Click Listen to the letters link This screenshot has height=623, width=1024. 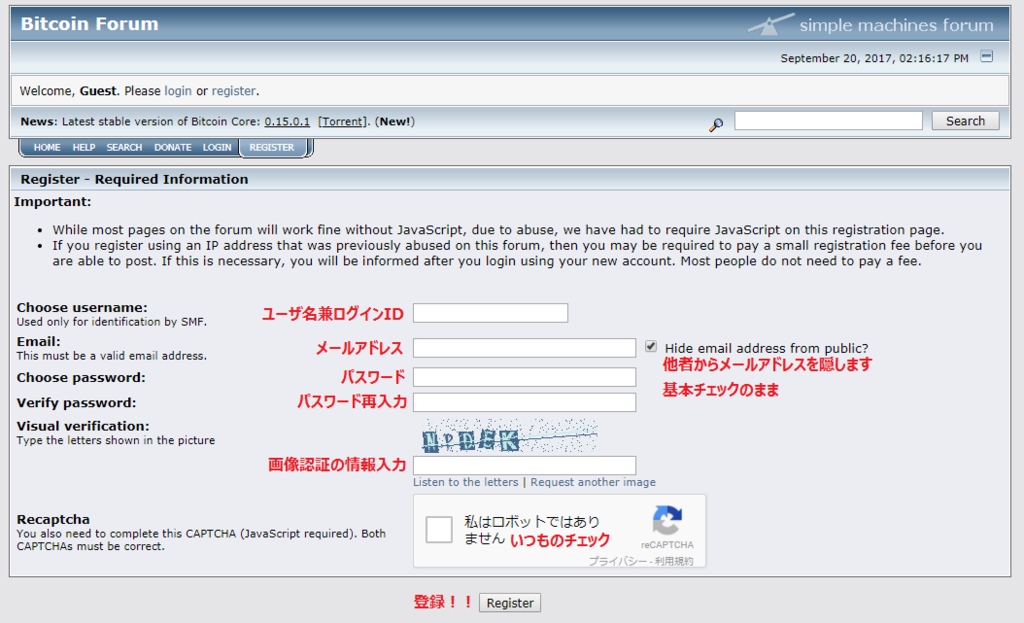tap(466, 482)
